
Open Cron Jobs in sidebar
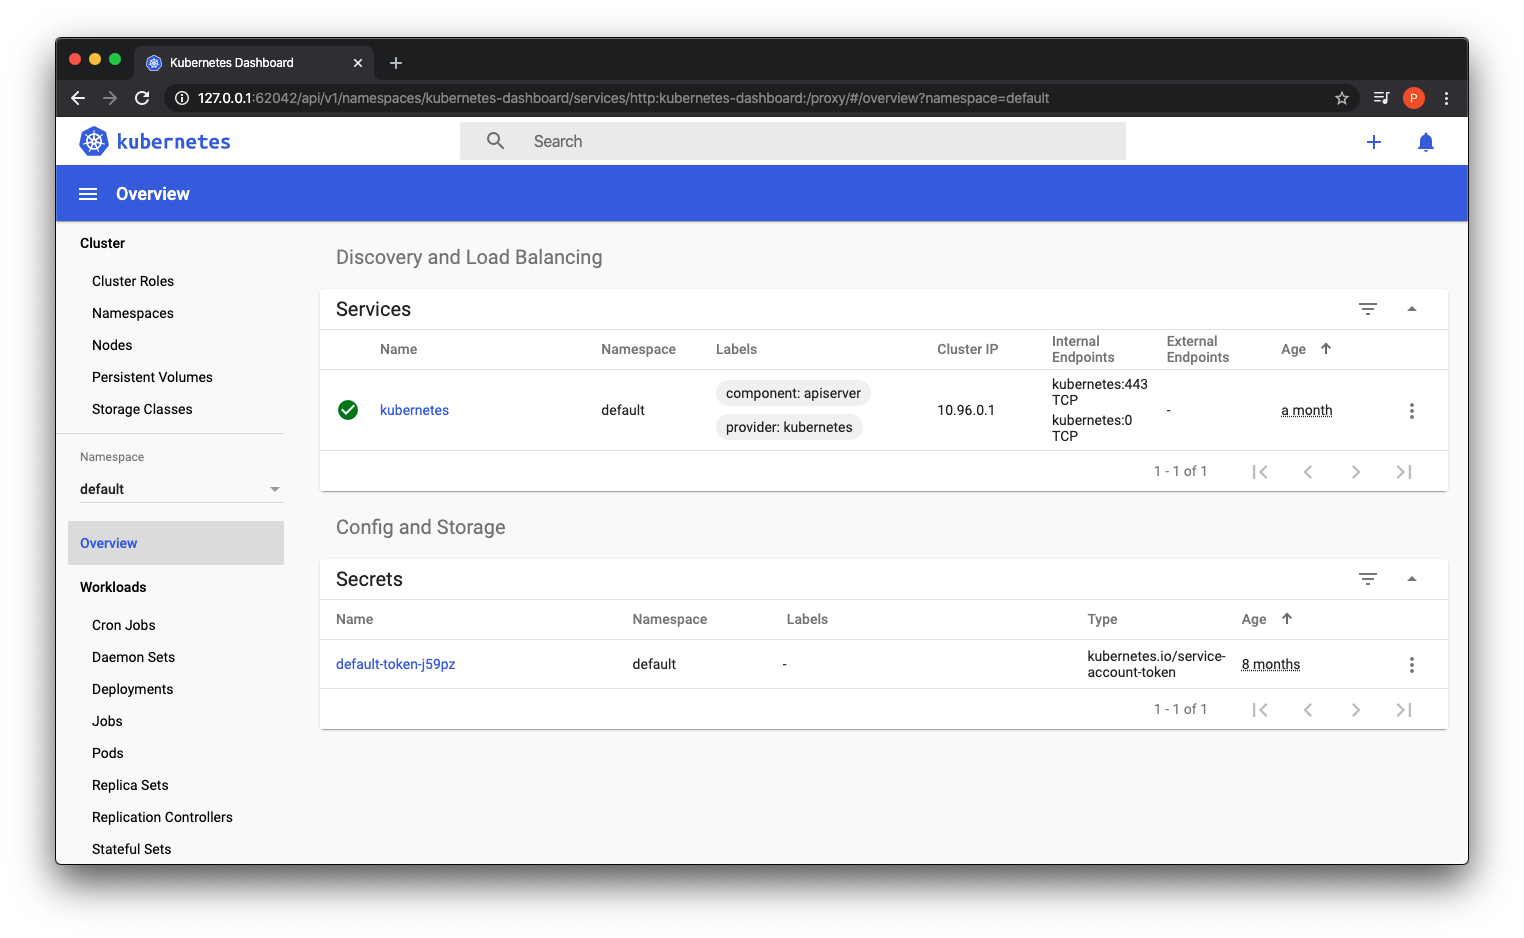click(x=124, y=625)
